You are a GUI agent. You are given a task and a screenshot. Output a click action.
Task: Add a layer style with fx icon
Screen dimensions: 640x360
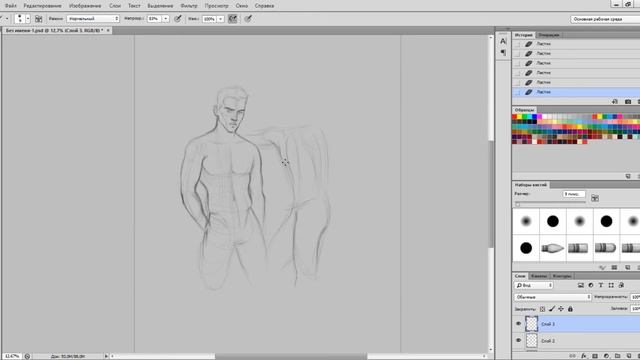pyautogui.click(x=584, y=356)
